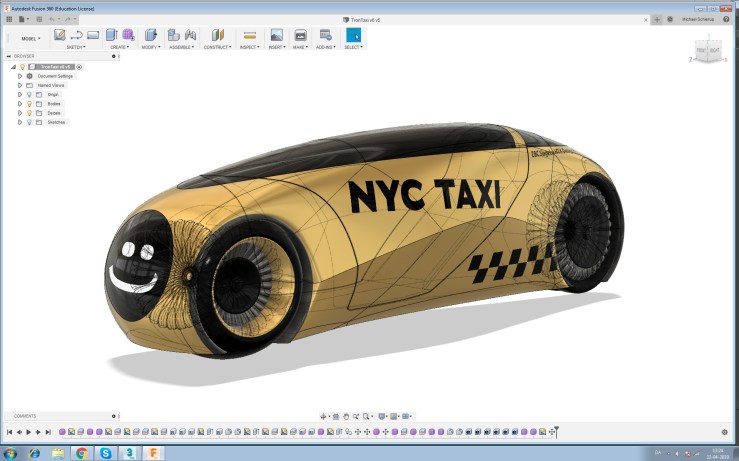This screenshot has width=739, height=461.
Task: Open the CONSTRUCT menu
Action: pyautogui.click(x=217, y=47)
